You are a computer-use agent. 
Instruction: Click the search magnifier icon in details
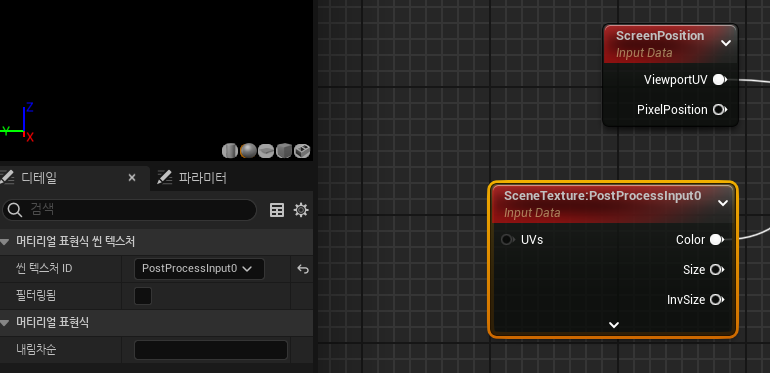15,210
